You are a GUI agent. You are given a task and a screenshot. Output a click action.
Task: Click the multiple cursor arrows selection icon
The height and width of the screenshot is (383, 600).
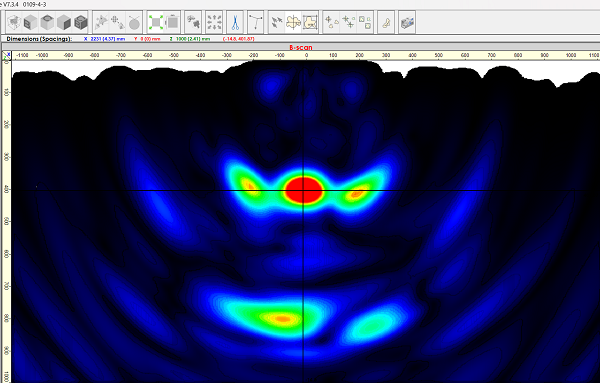pyautogui.click(x=276, y=22)
